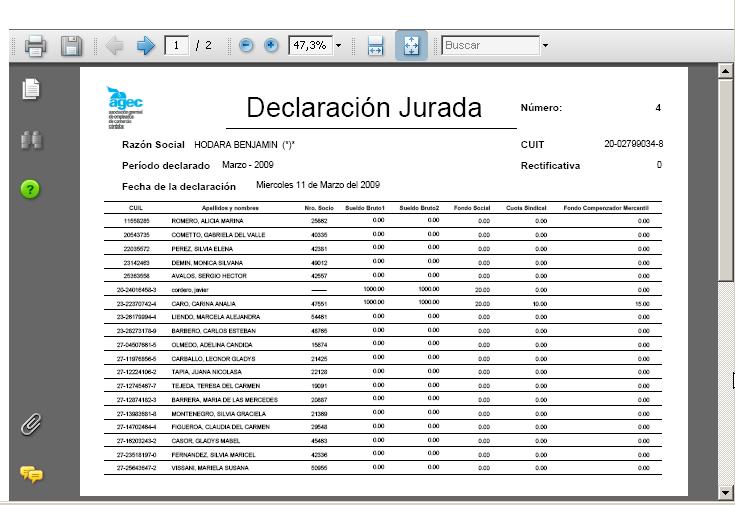Image resolution: width=735 pixels, height=505 pixels.
Task: Select the row VISSANI, MARIELA SUSANA
Action: coord(383,468)
